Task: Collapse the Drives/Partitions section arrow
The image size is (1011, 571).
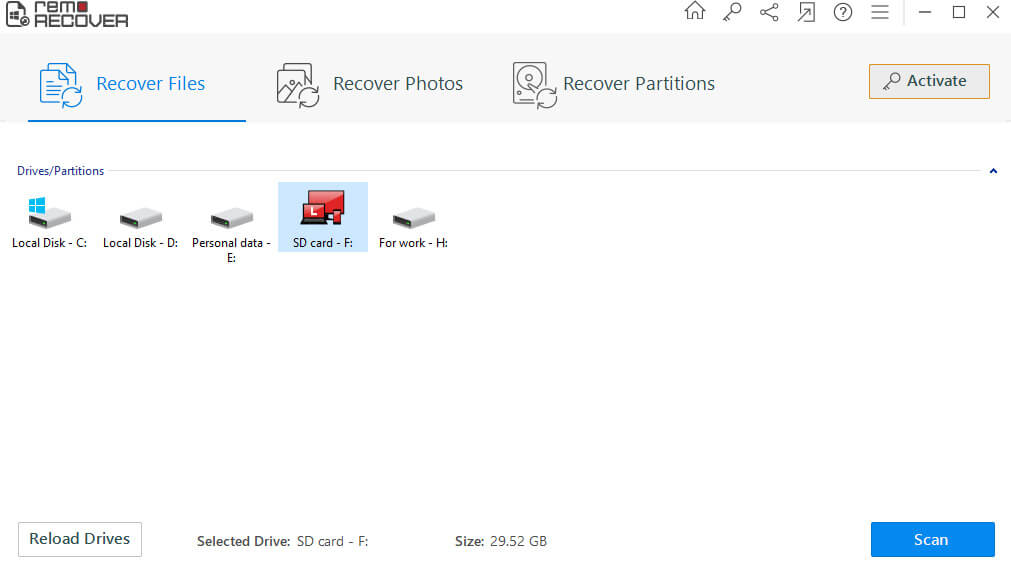Action: (993, 171)
